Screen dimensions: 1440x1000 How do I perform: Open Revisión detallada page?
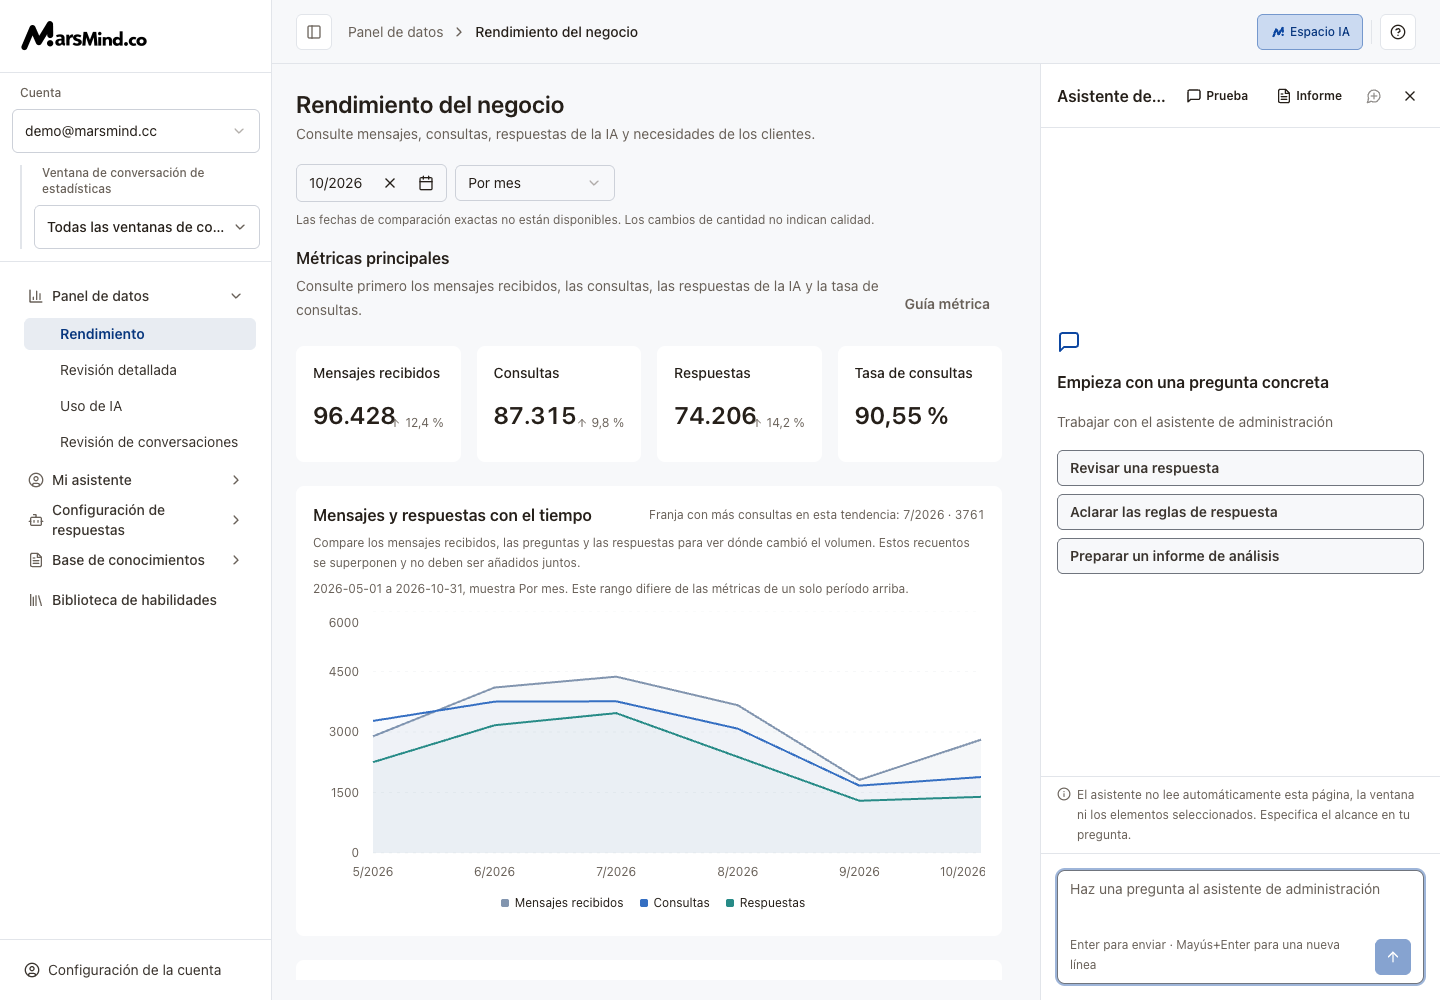point(140,370)
